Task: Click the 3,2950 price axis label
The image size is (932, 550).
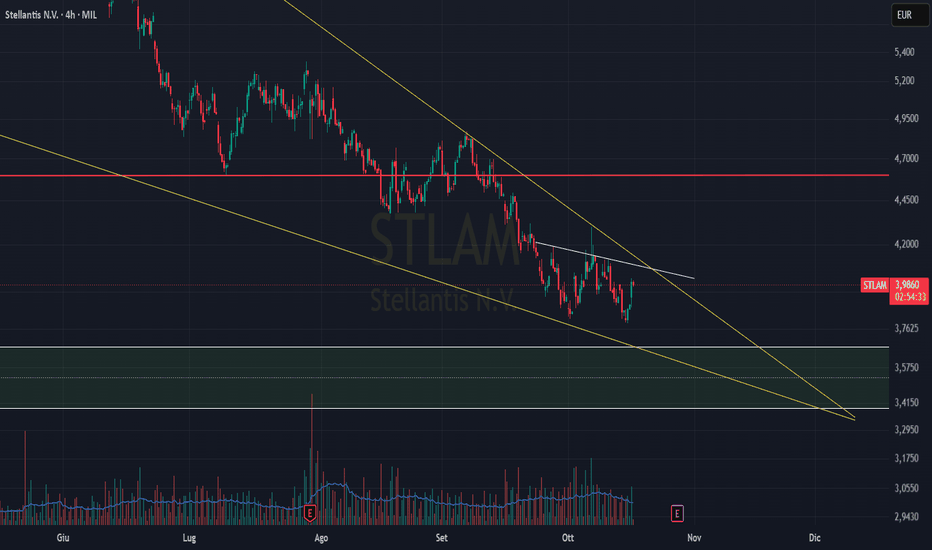Action: pos(906,429)
